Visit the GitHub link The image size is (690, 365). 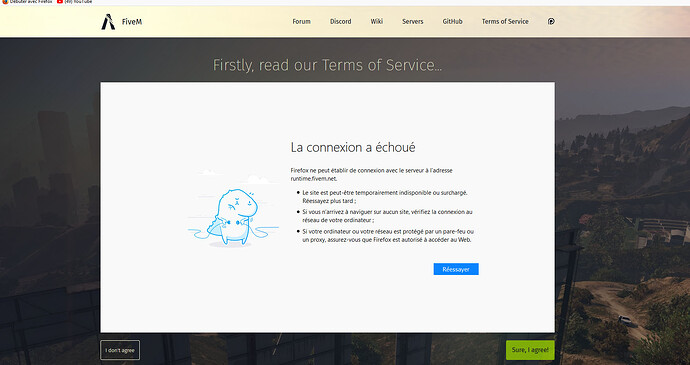[x=452, y=22]
